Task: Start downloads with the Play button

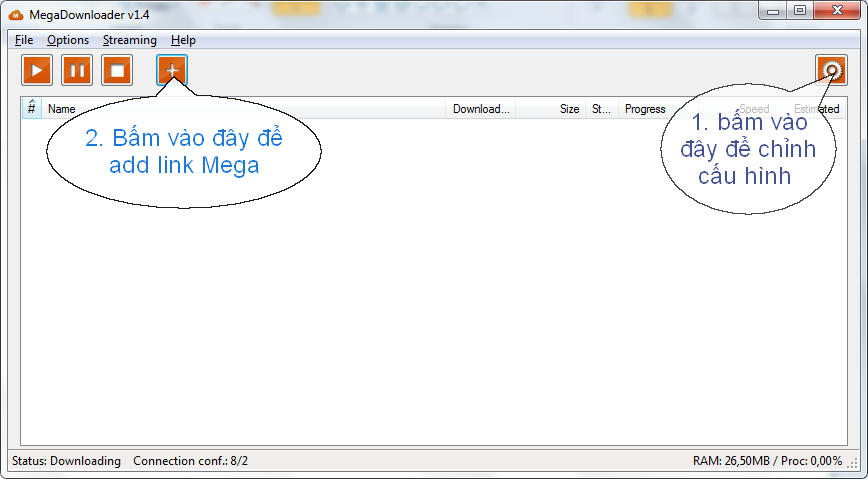Action: 37,70
